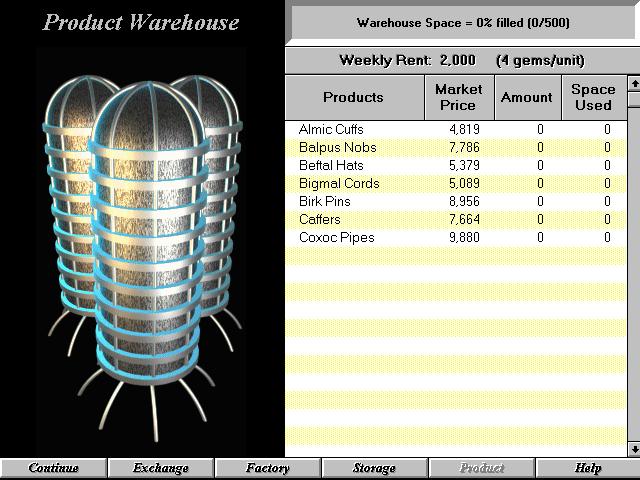Screen dimensions: 640x480
Task: Click the Products column header
Action: (354, 98)
